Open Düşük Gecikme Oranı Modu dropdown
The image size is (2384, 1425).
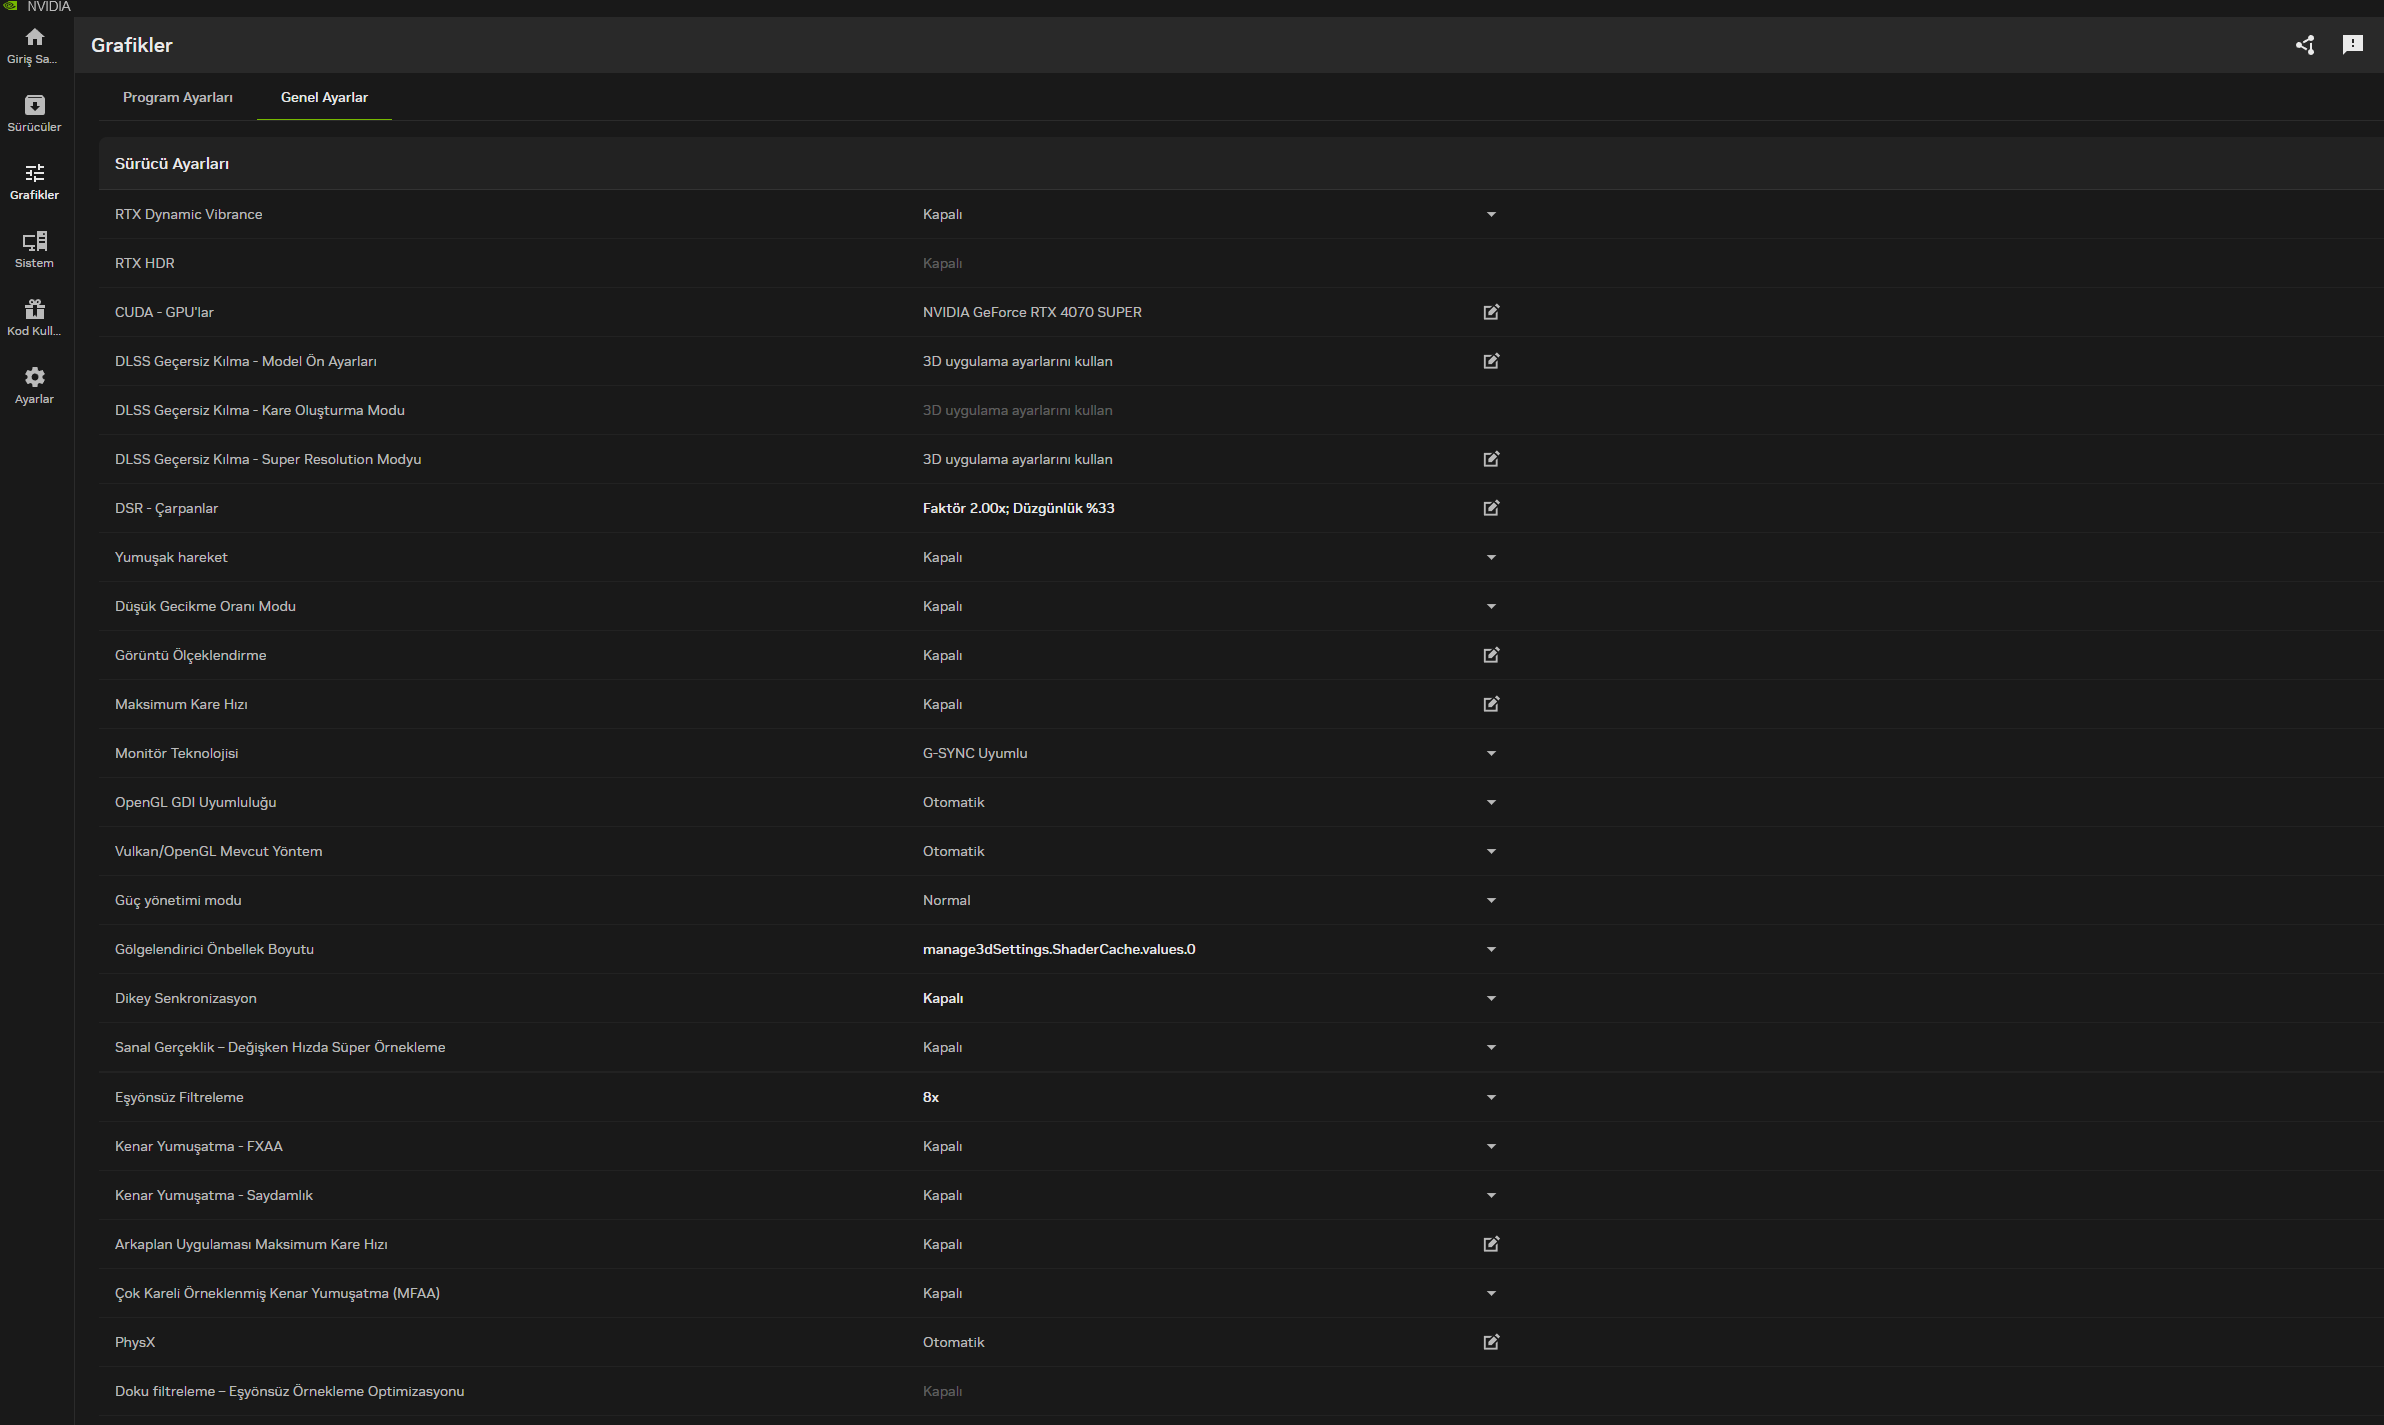pyautogui.click(x=1491, y=606)
